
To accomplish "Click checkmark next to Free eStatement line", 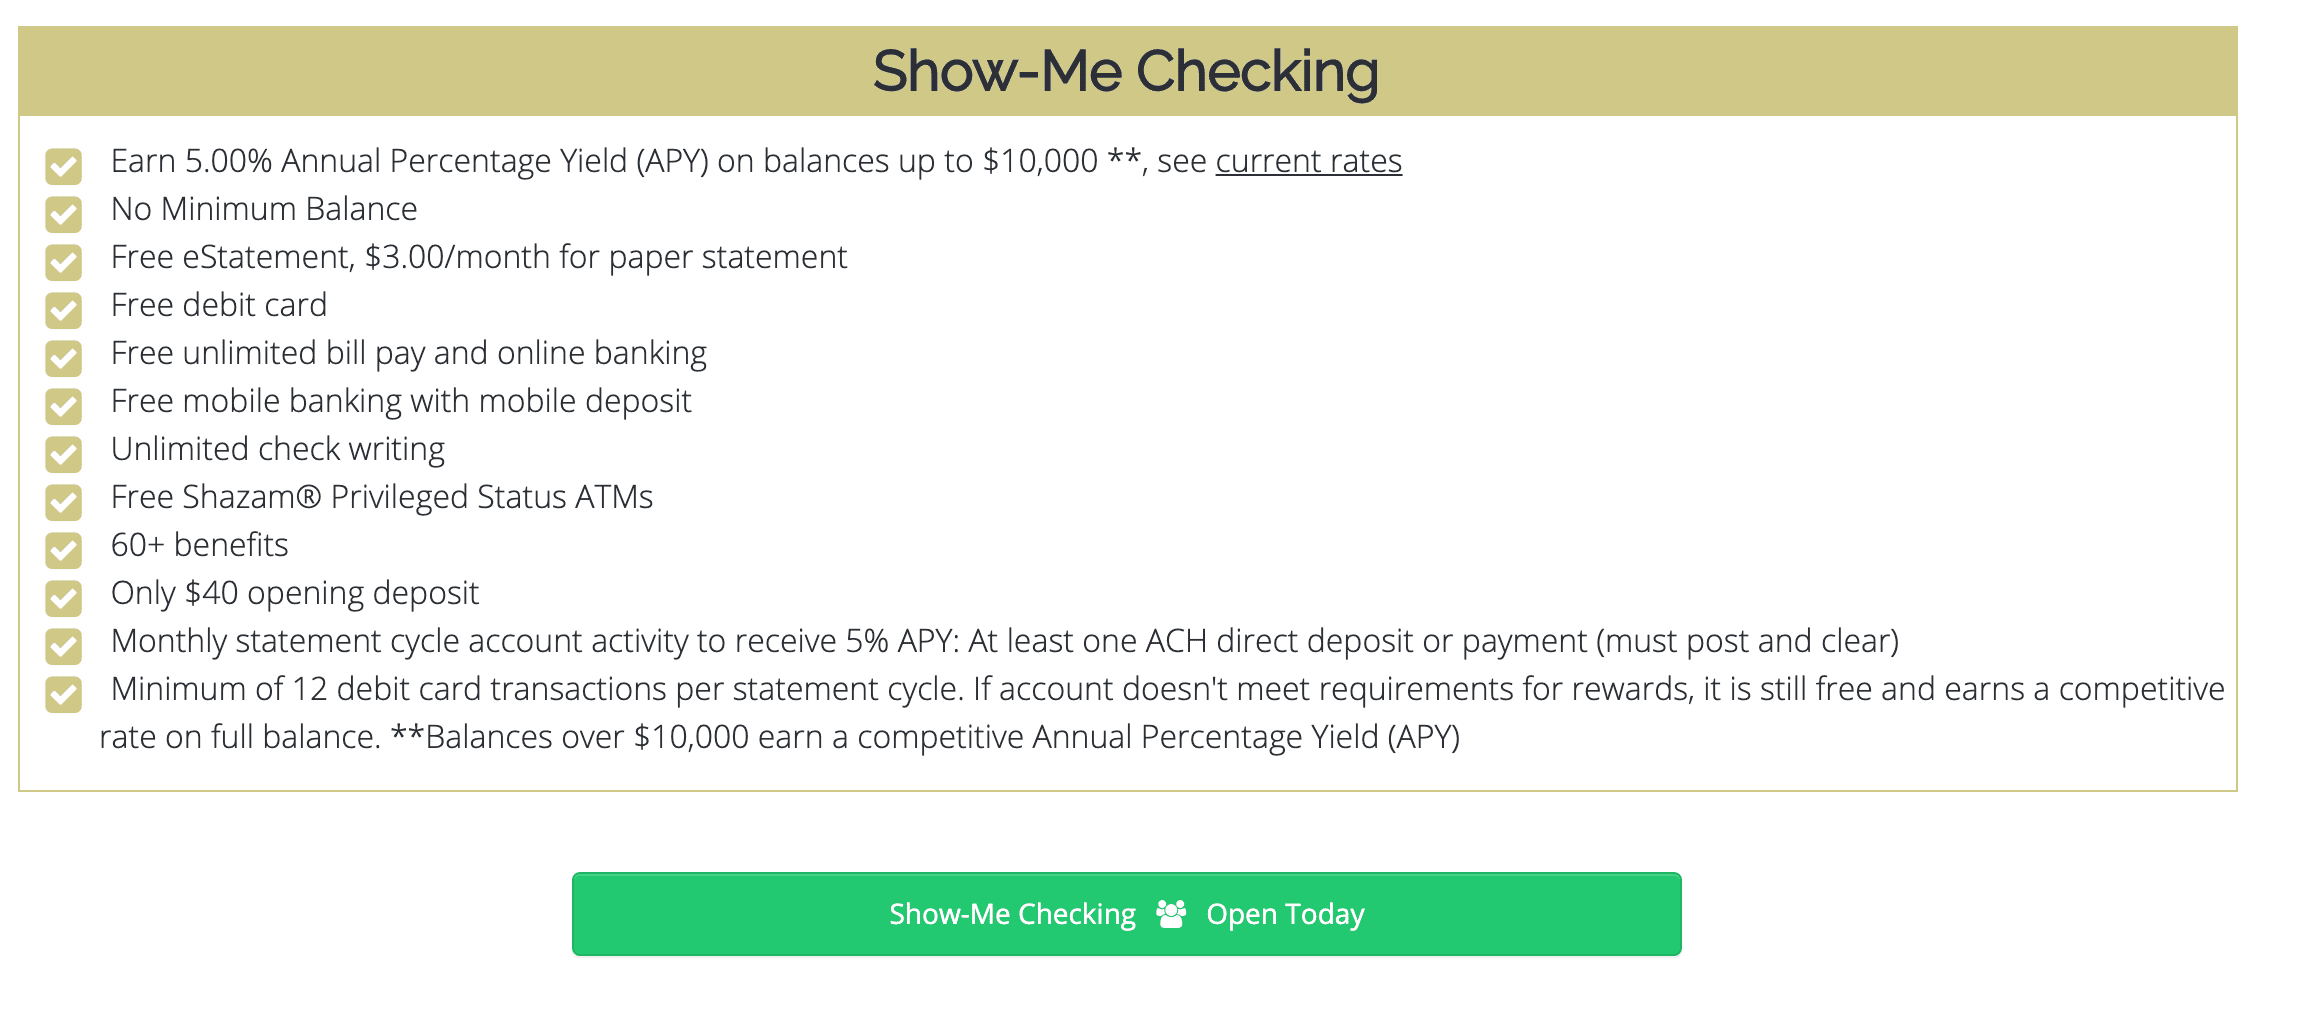I will click(63, 262).
